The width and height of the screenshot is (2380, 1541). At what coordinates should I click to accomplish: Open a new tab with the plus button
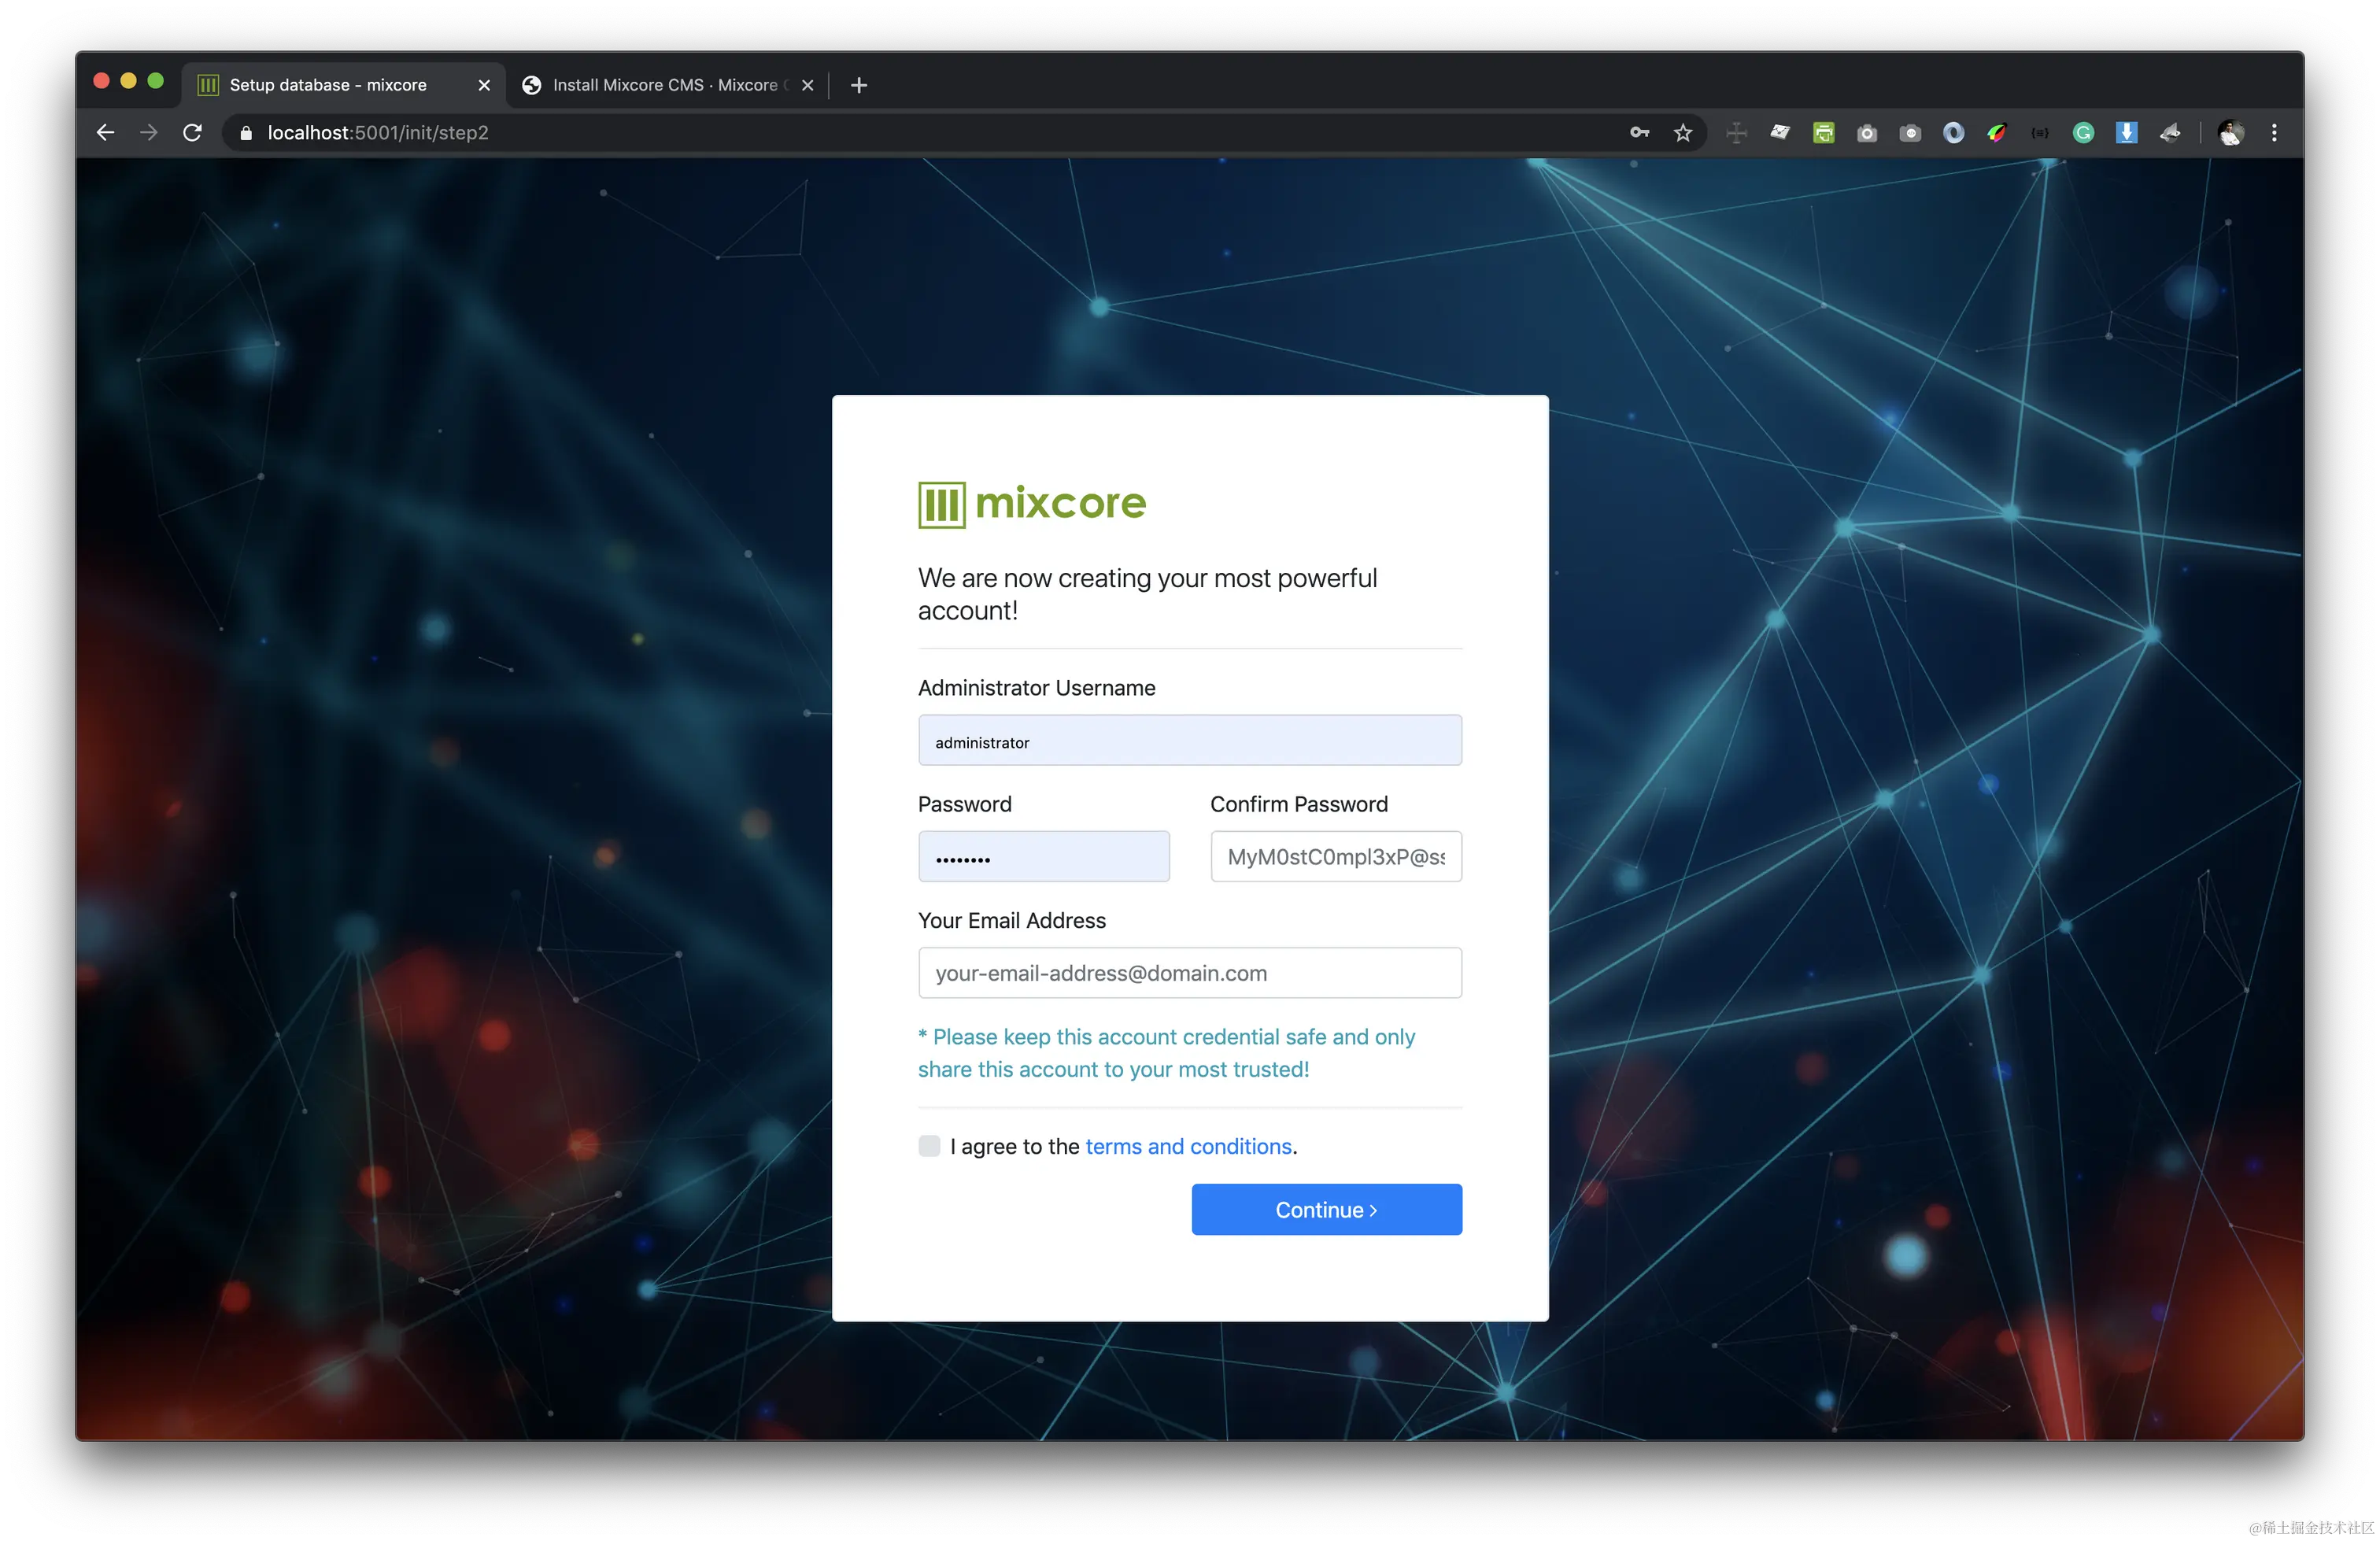point(858,85)
